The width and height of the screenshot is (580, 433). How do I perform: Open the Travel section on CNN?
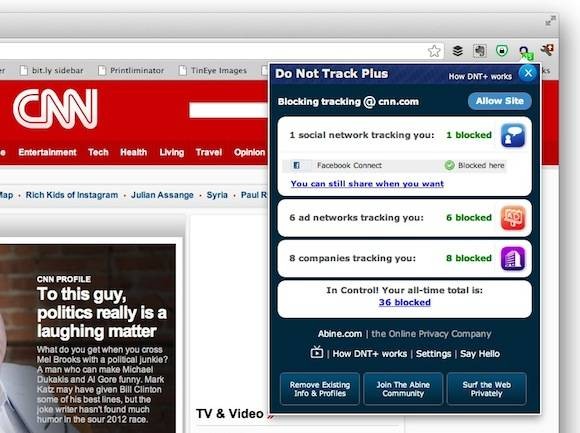tap(209, 152)
